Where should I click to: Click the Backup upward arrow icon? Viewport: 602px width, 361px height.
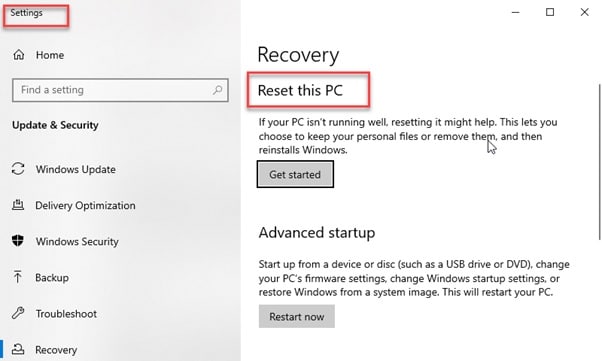(x=18, y=277)
